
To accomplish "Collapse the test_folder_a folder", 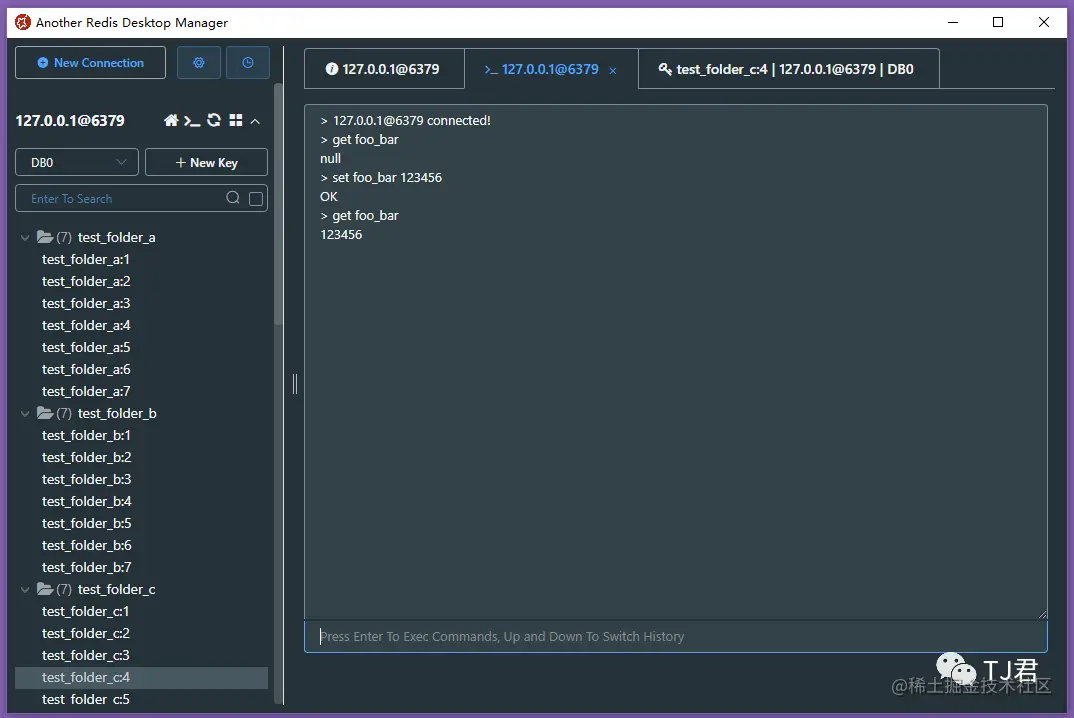I will click(x=25, y=238).
